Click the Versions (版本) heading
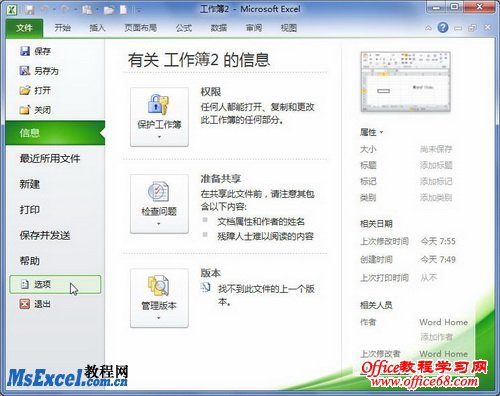Viewport: 500px width, 396px height. (211, 273)
